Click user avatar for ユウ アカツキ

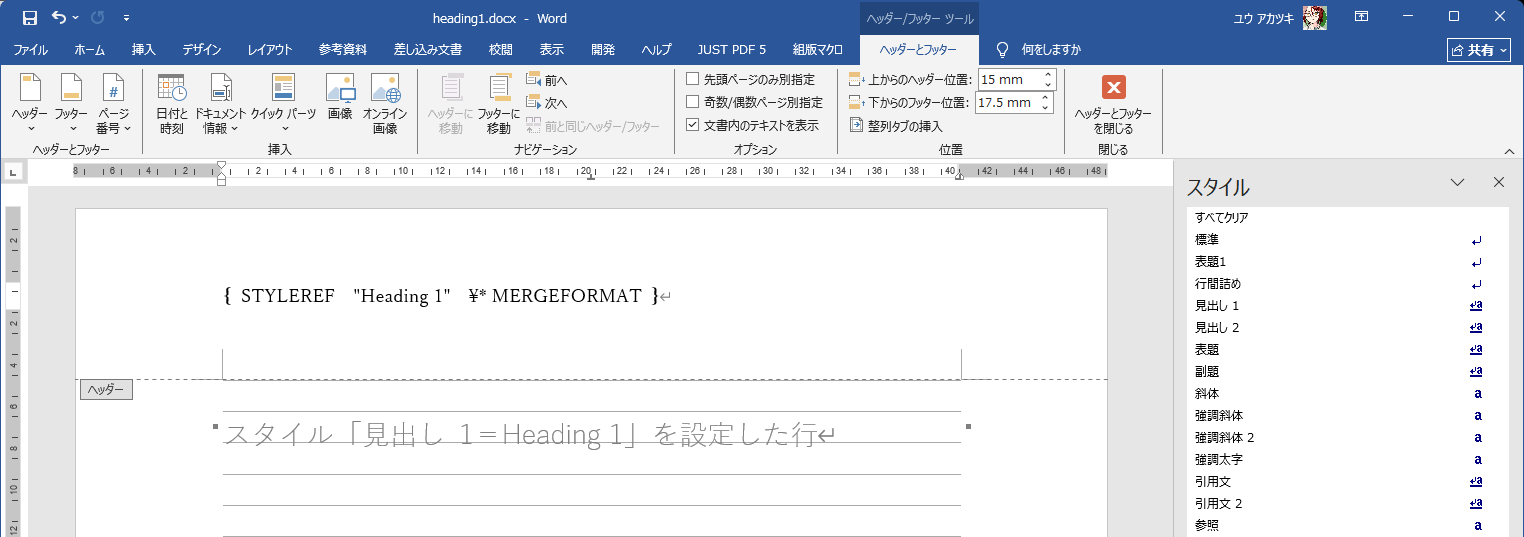[1315, 18]
